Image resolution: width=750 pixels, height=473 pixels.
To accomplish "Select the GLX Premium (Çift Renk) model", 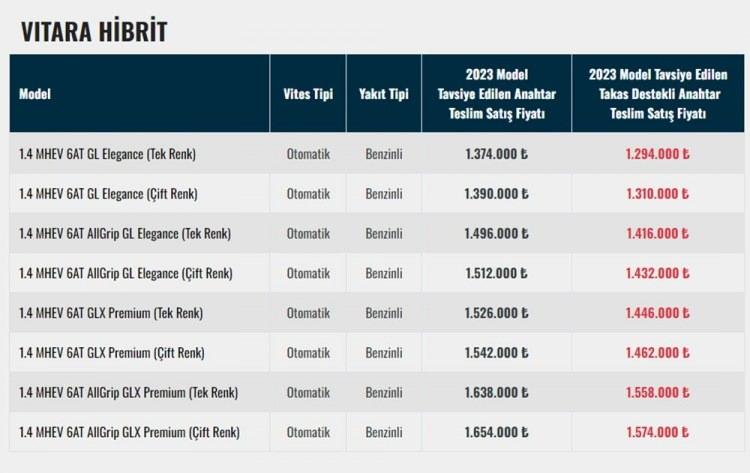I will click(x=111, y=352).
